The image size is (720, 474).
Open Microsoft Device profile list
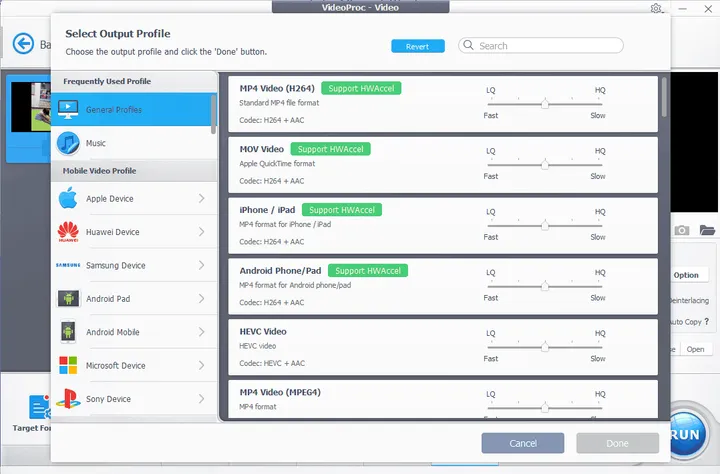click(133, 365)
